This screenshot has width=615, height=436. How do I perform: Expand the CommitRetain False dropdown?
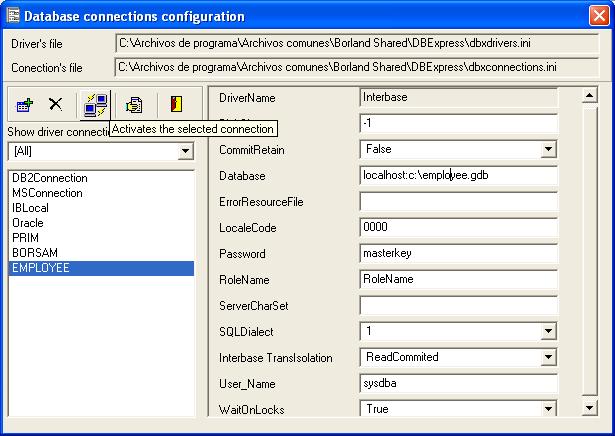click(x=548, y=149)
